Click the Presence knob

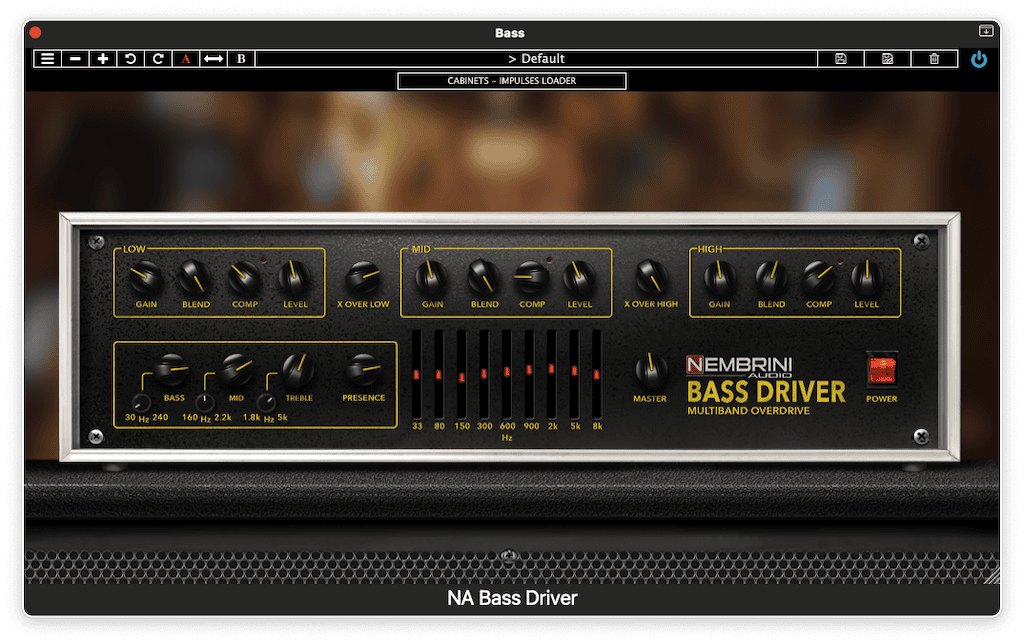point(363,370)
